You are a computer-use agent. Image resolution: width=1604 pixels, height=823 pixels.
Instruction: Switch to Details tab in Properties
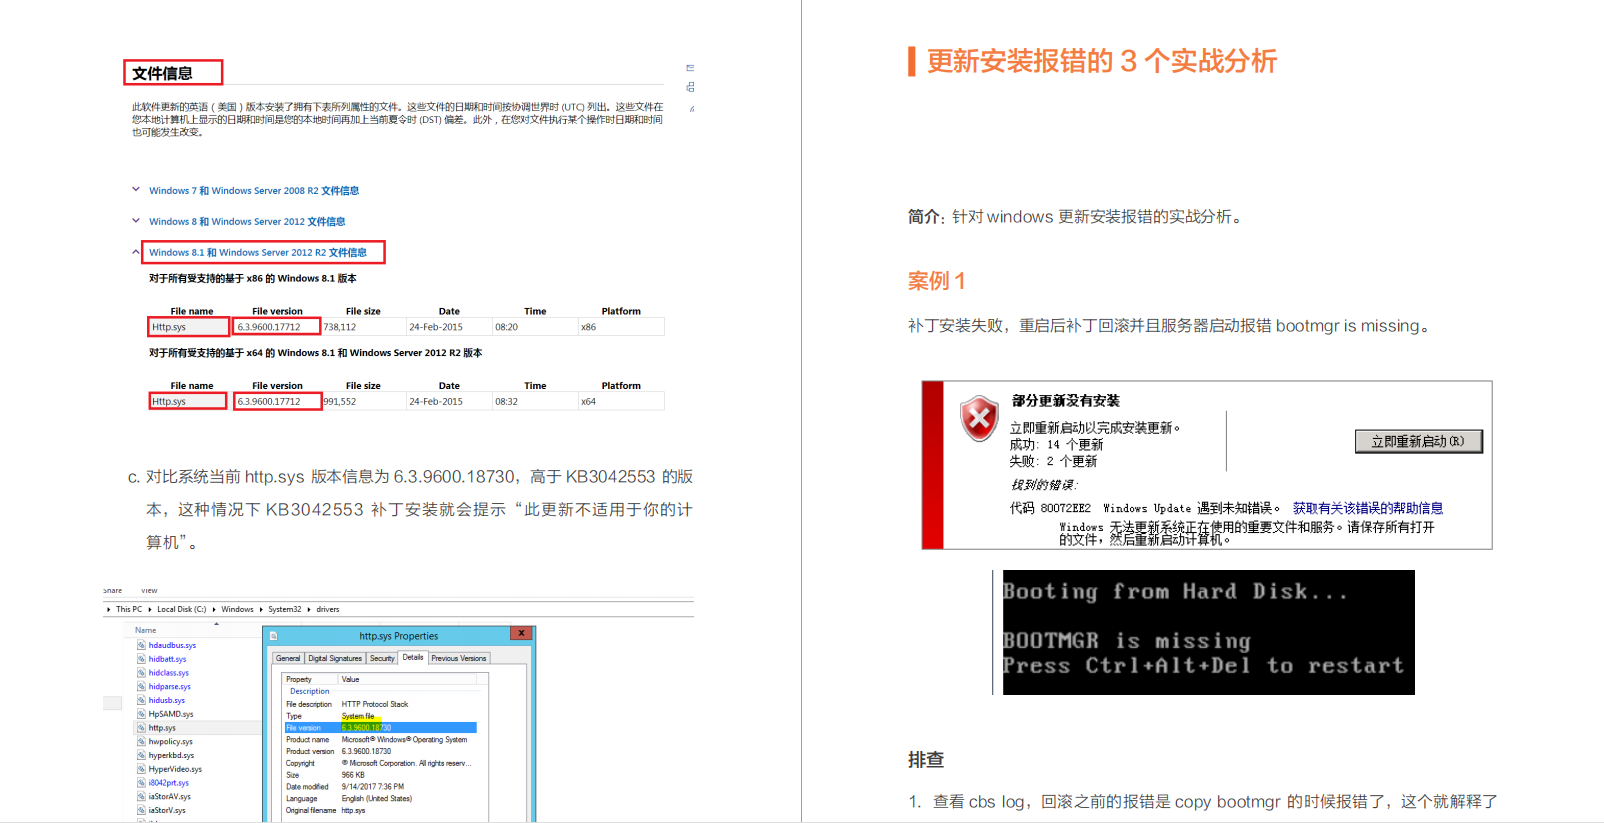413,657
